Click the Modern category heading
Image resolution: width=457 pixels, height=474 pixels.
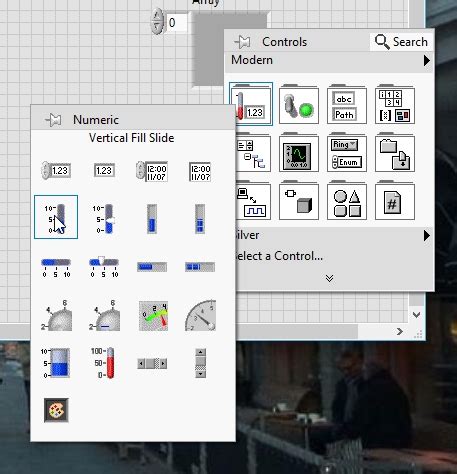click(x=252, y=60)
